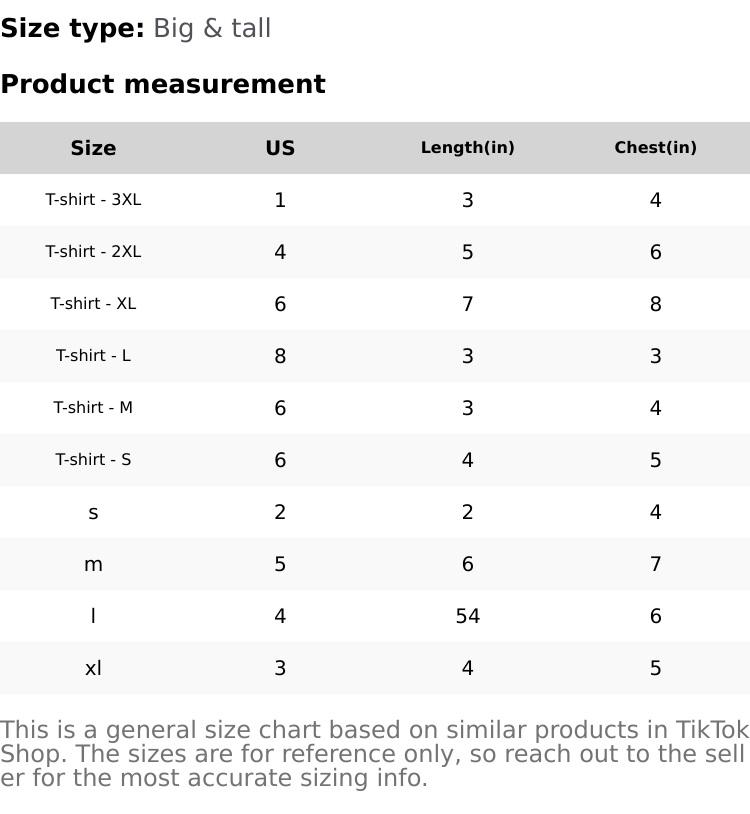This screenshot has height=814, width=750.
Task: Click the lowercase xl size row label
Action: pos(93,668)
